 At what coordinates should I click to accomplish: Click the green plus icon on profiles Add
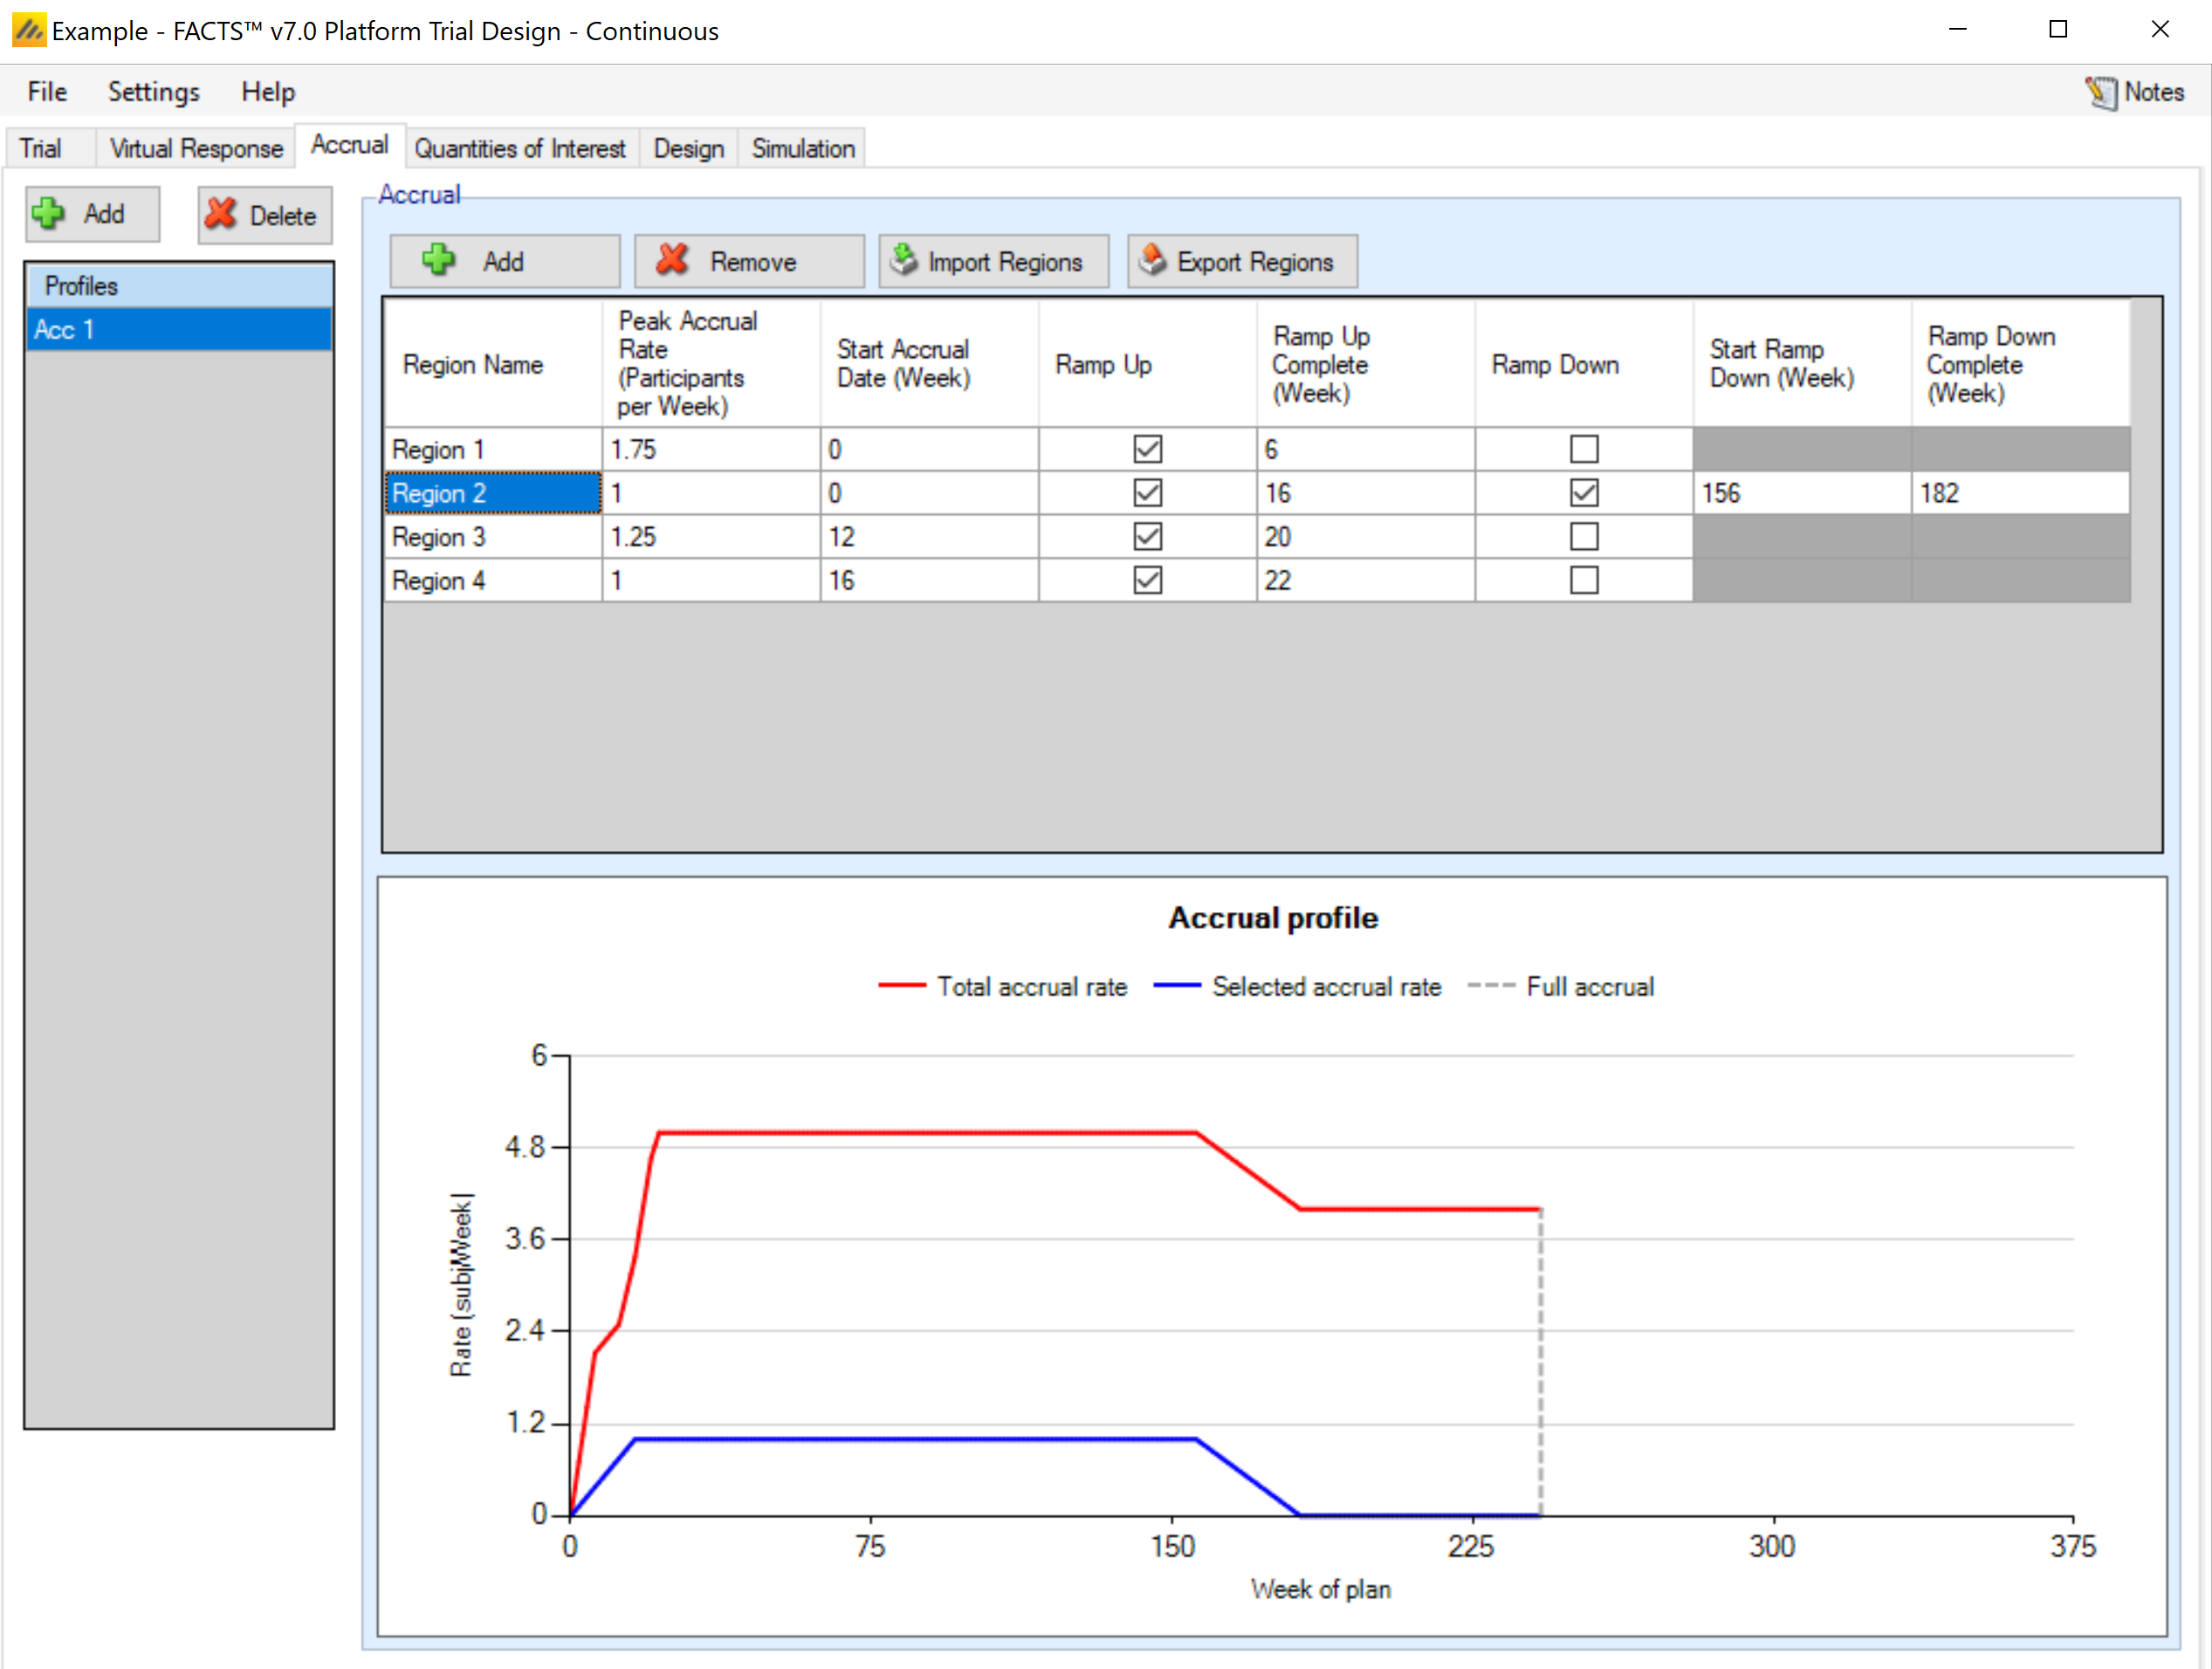click(48, 214)
